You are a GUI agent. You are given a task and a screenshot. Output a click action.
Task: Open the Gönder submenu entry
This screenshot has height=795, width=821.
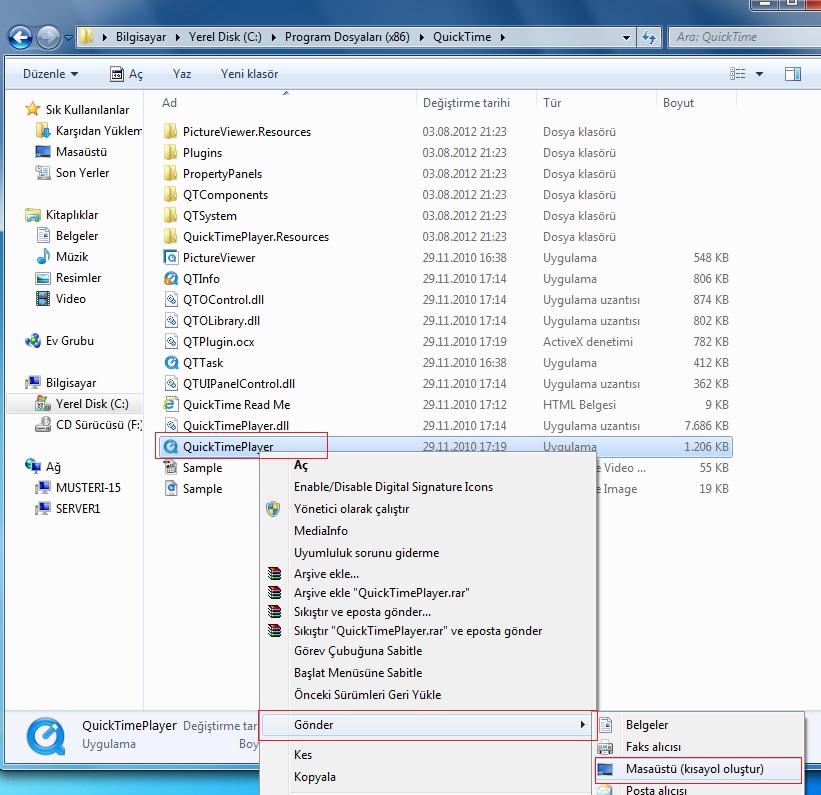[x=427, y=725]
